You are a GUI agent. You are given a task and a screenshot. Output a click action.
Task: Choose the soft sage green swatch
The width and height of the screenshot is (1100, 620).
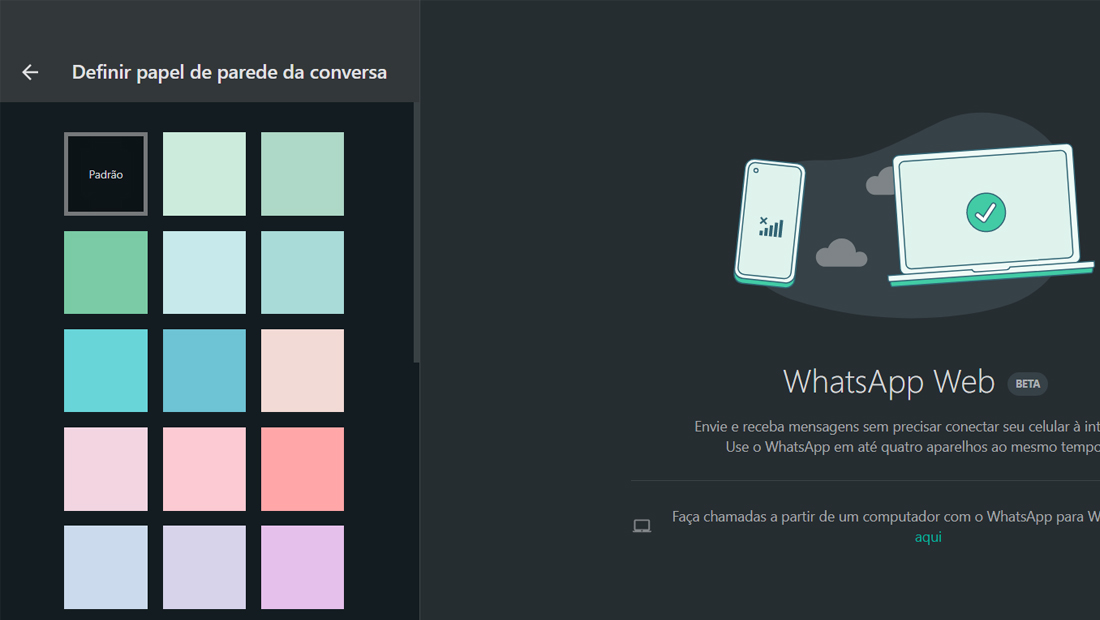302,174
